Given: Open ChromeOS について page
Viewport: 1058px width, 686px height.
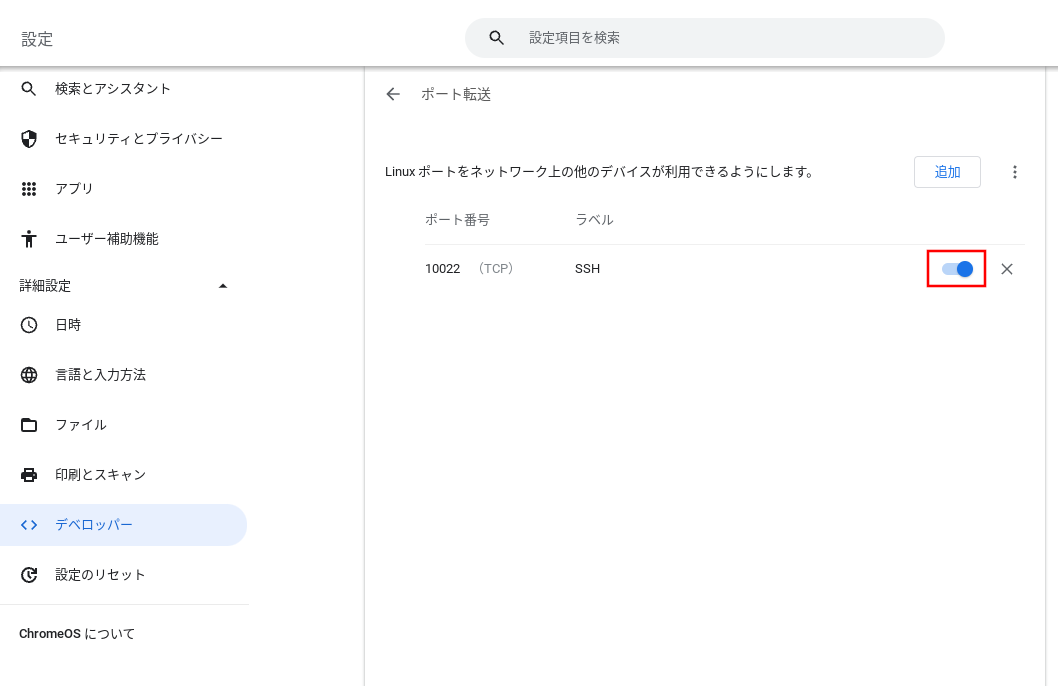Looking at the screenshot, I should (77, 634).
